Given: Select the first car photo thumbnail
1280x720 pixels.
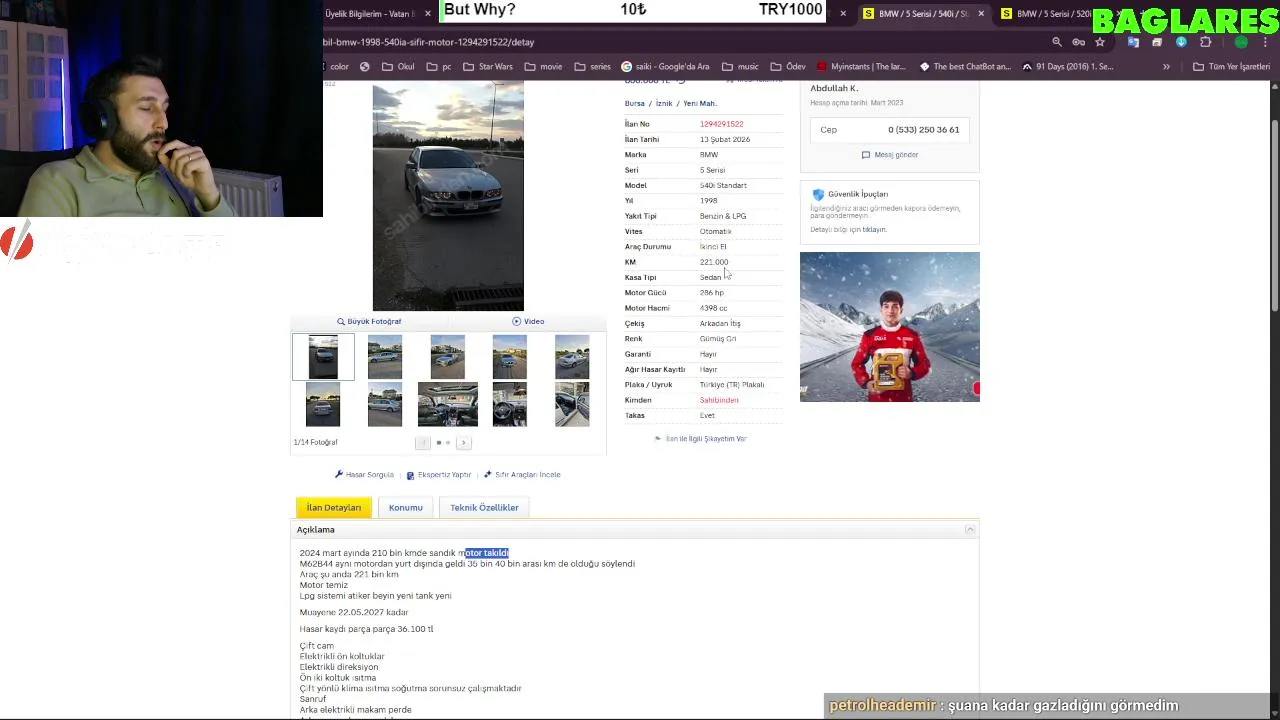Looking at the screenshot, I should 323,357.
